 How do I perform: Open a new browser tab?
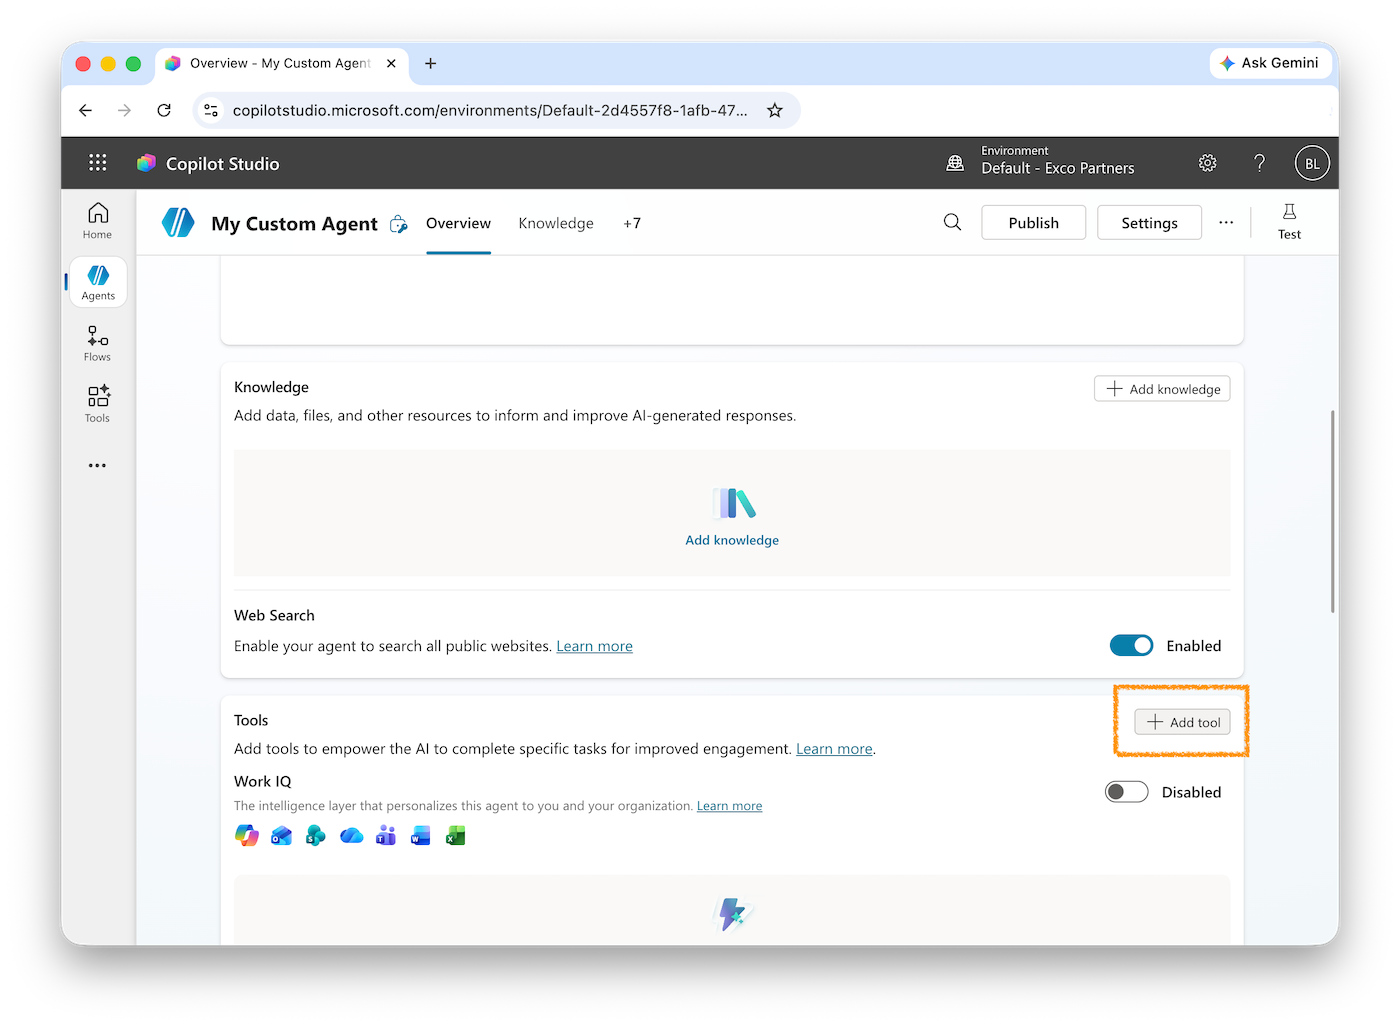(431, 63)
